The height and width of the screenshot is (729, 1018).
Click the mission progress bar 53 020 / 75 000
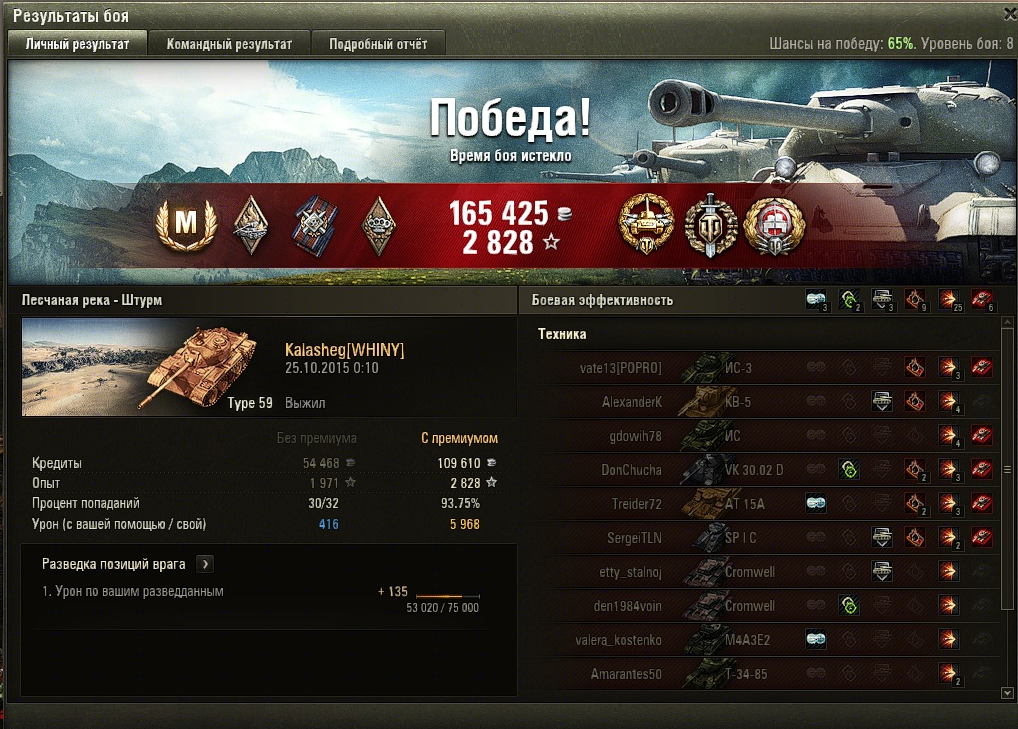(448, 595)
